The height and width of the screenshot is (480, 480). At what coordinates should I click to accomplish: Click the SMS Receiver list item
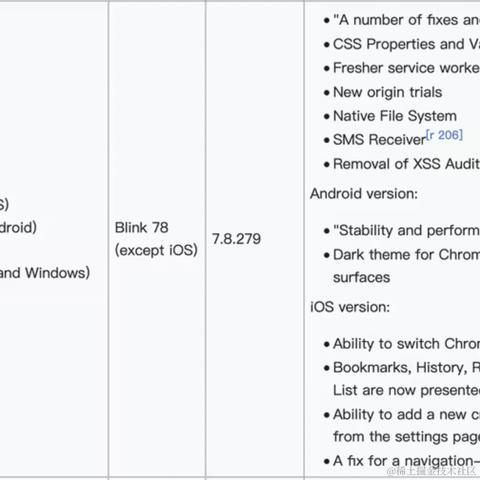tap(379, 140)
